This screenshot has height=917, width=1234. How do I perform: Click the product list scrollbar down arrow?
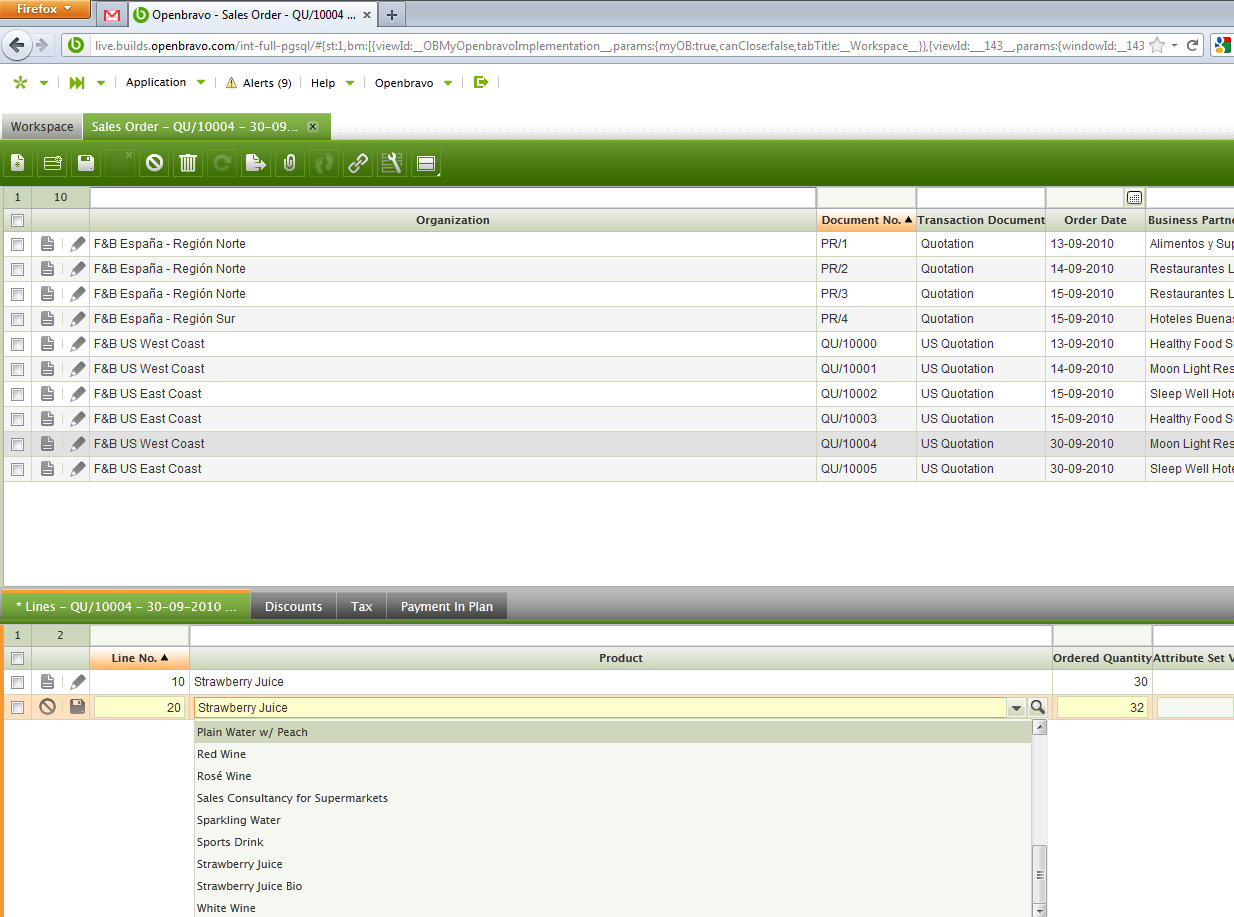point(1039,910)
